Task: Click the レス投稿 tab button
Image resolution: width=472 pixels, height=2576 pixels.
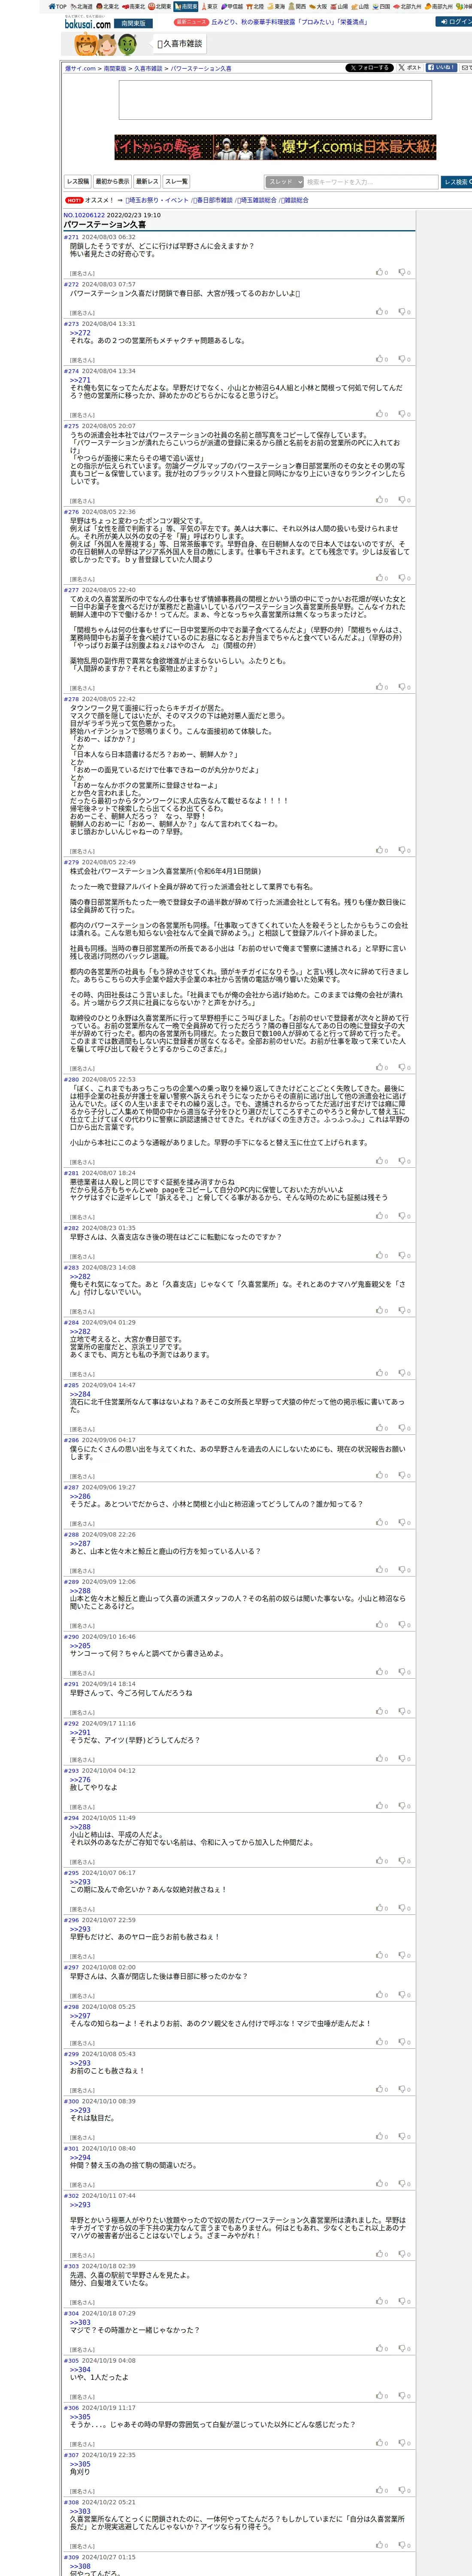Action: (x=78, y=182)
